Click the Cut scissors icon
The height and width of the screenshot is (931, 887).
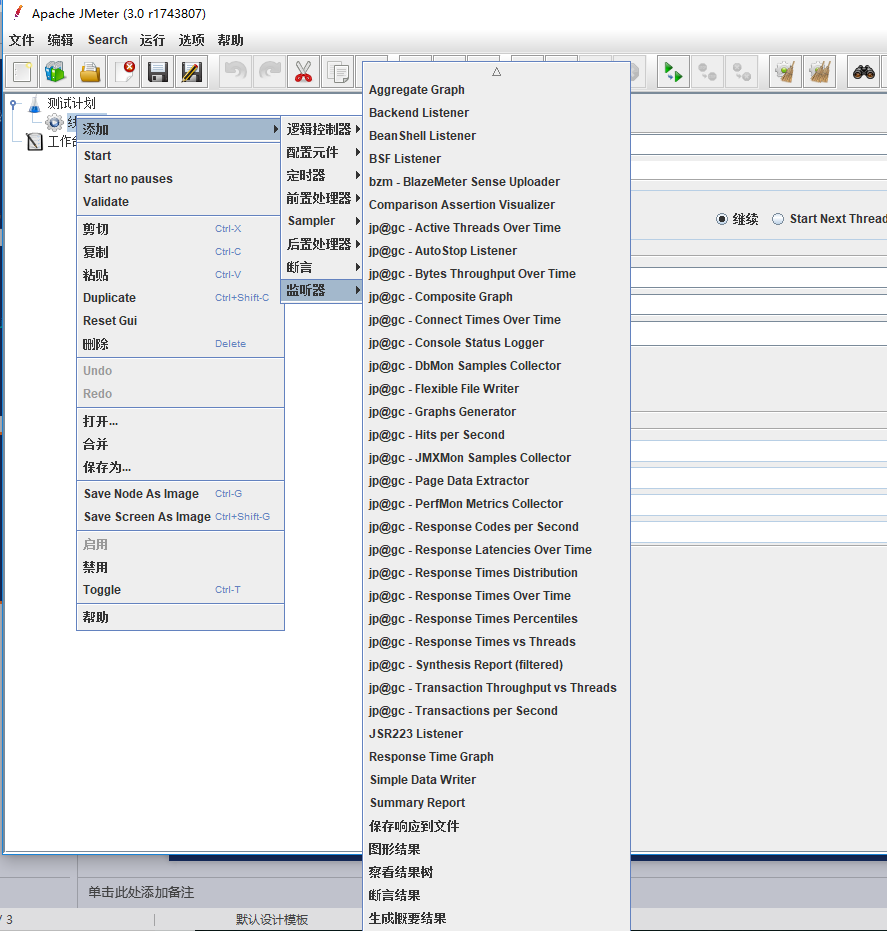click(x=303, y=72)
